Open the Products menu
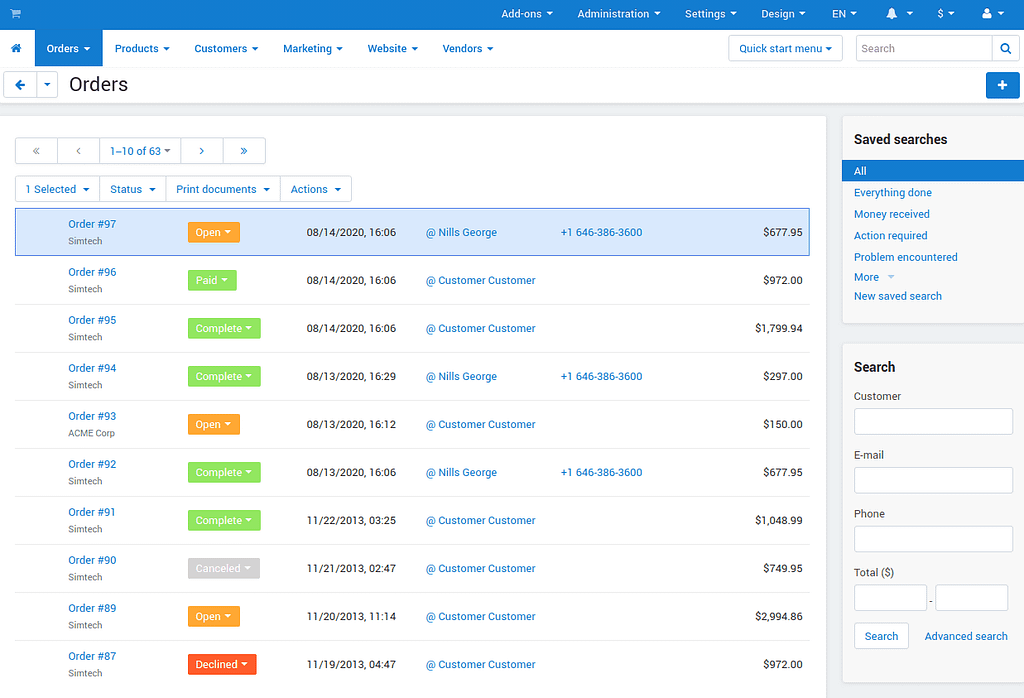 tap(141, 48)
